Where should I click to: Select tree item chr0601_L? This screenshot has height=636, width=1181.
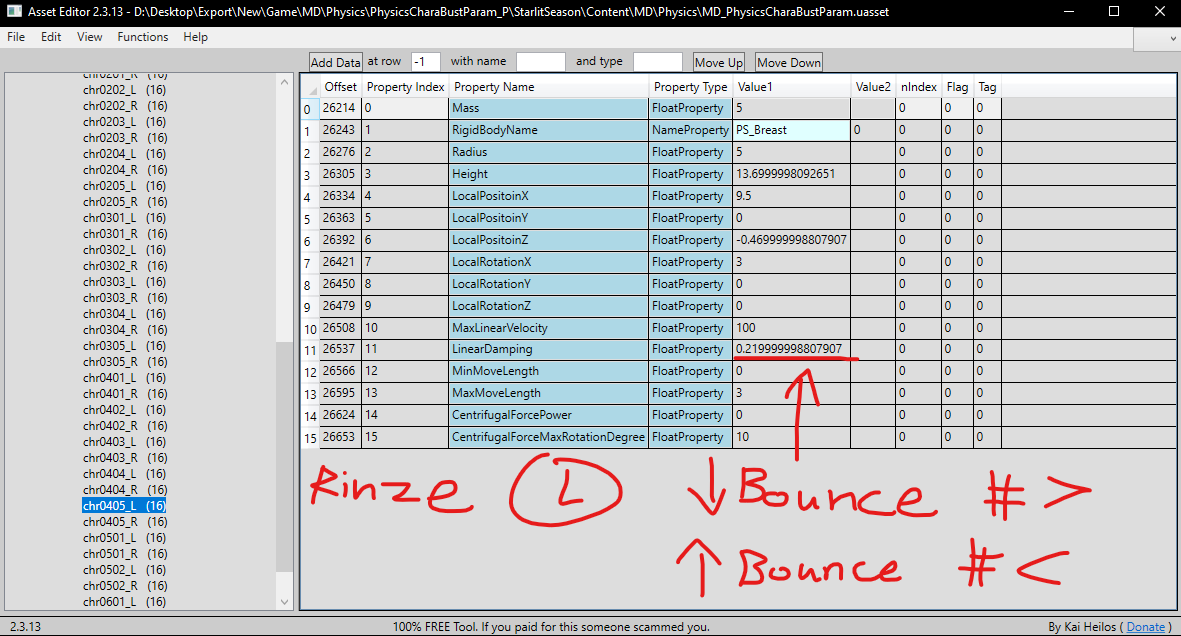click(x=125, y=601)
